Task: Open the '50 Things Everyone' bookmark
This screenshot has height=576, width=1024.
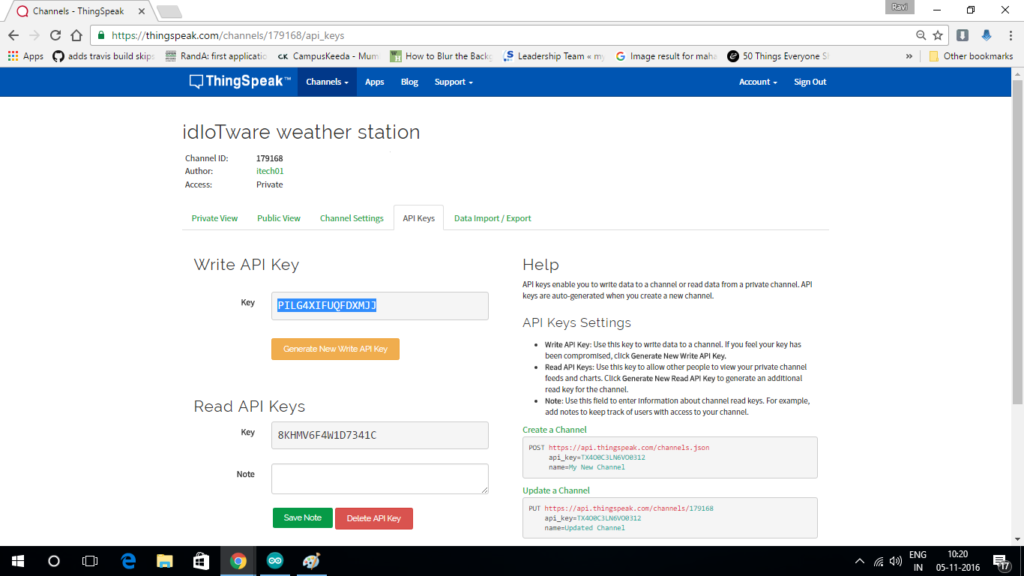Action: coord(778,56)
